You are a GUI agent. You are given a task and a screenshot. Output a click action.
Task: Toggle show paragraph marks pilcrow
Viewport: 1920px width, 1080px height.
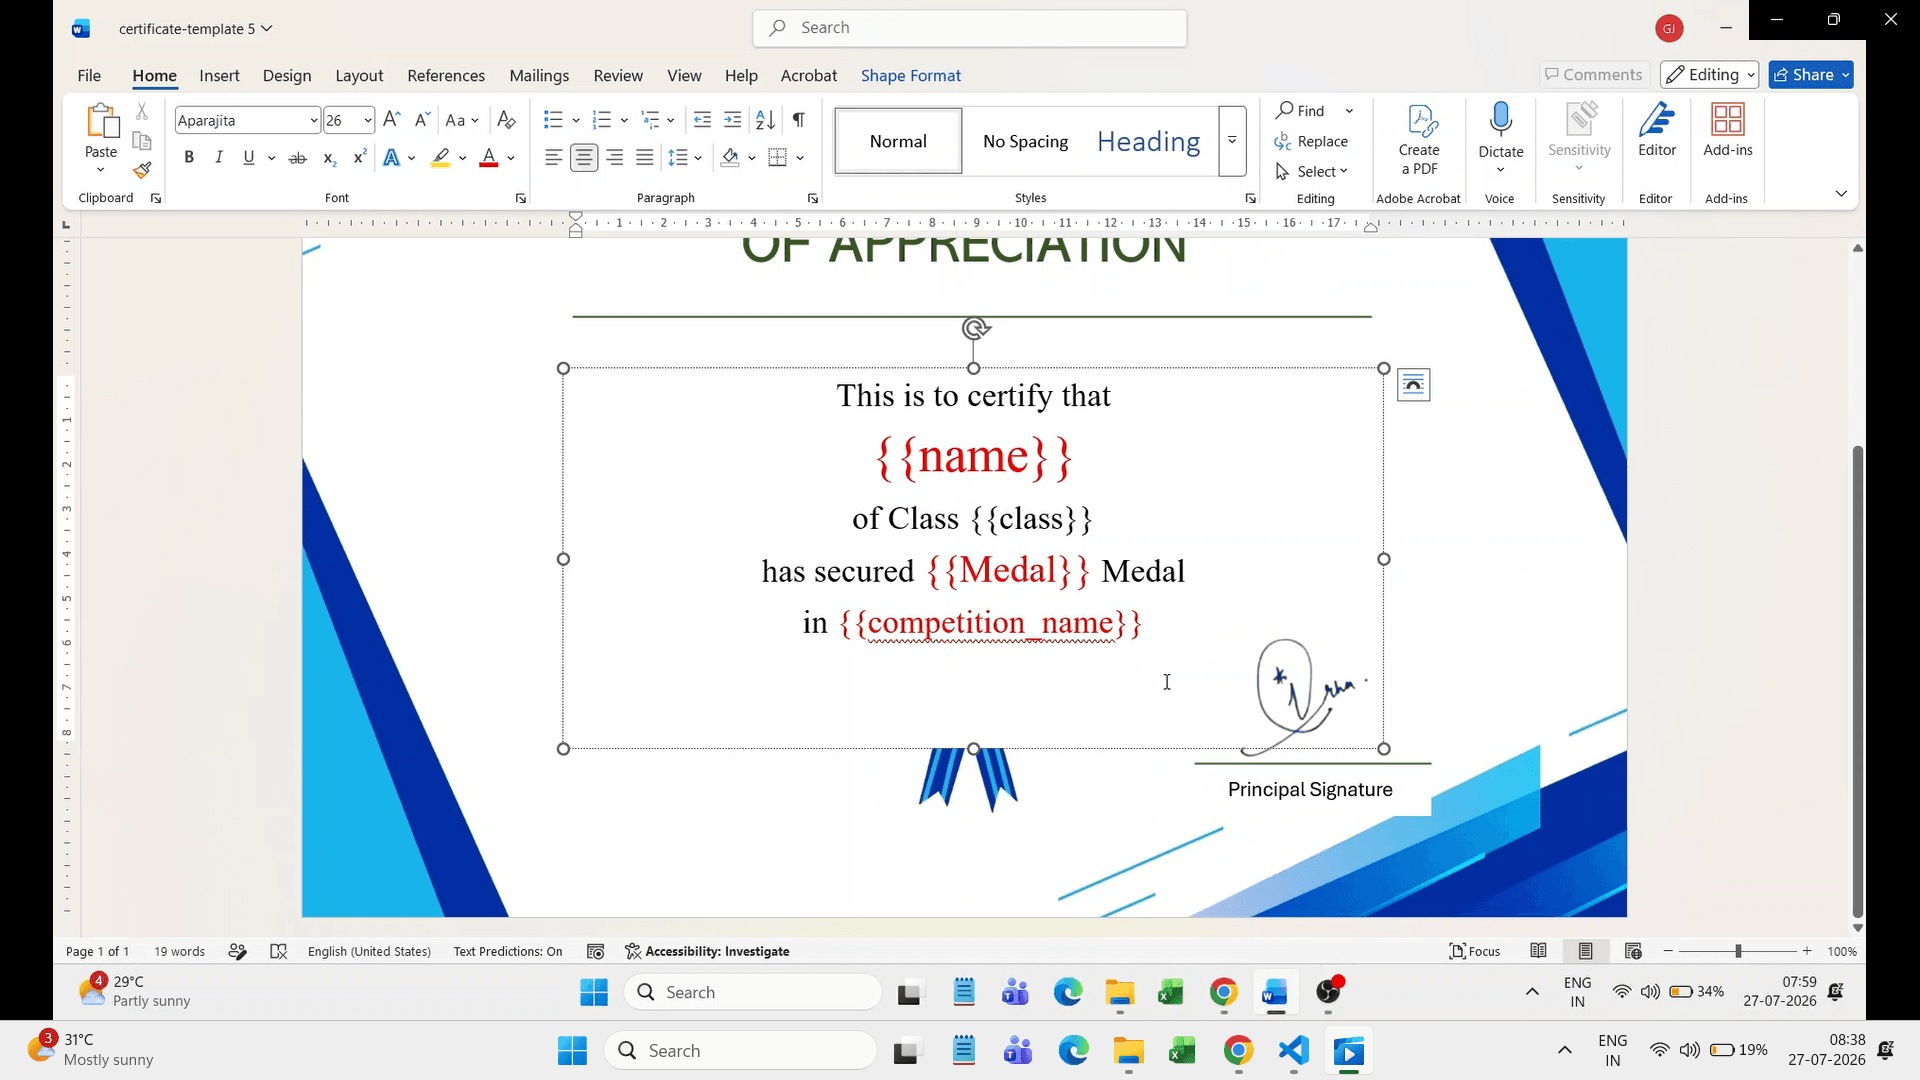point(798,120)
